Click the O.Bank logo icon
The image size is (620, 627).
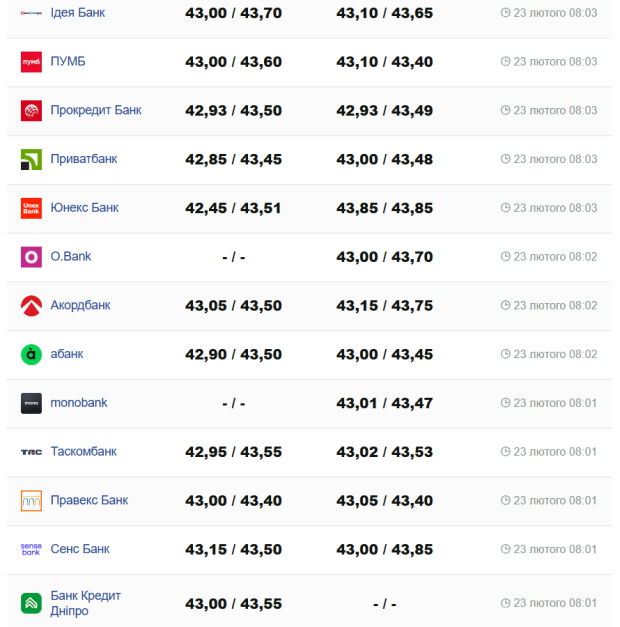click(x=31, y=257)
